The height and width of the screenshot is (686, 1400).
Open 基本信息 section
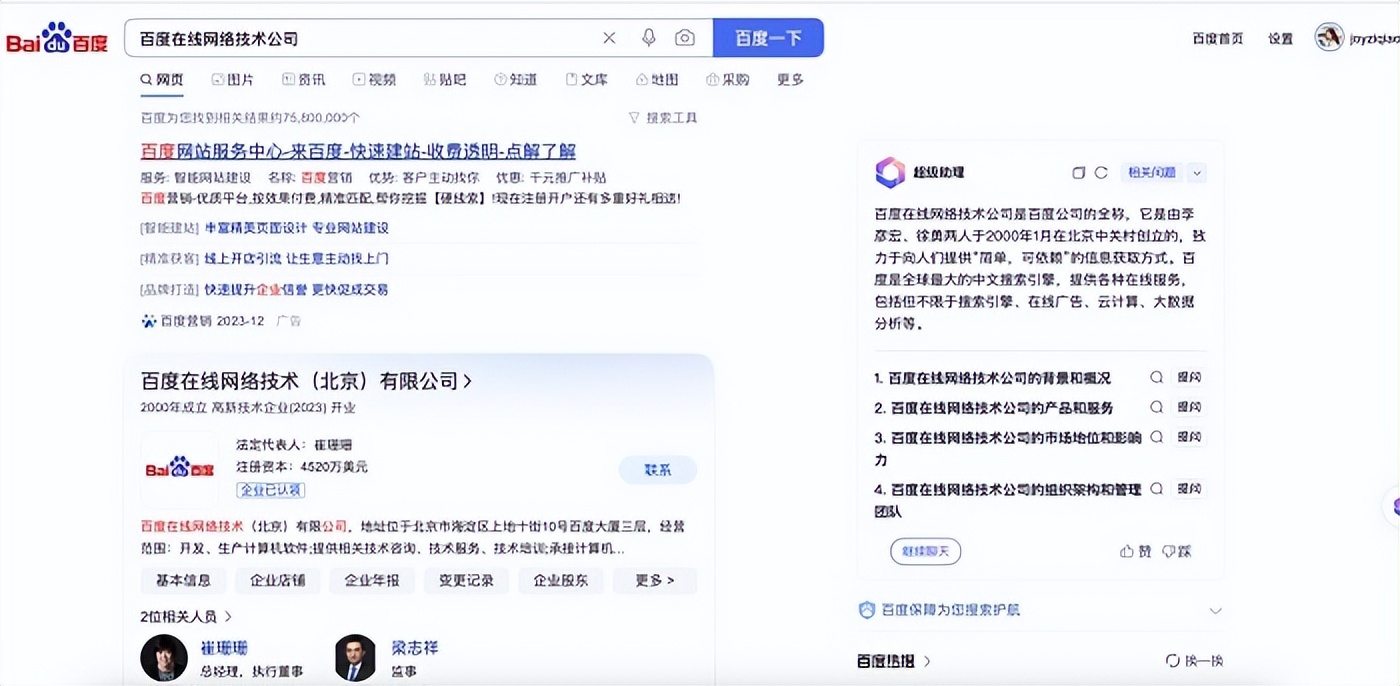click(x=183, y=581)
